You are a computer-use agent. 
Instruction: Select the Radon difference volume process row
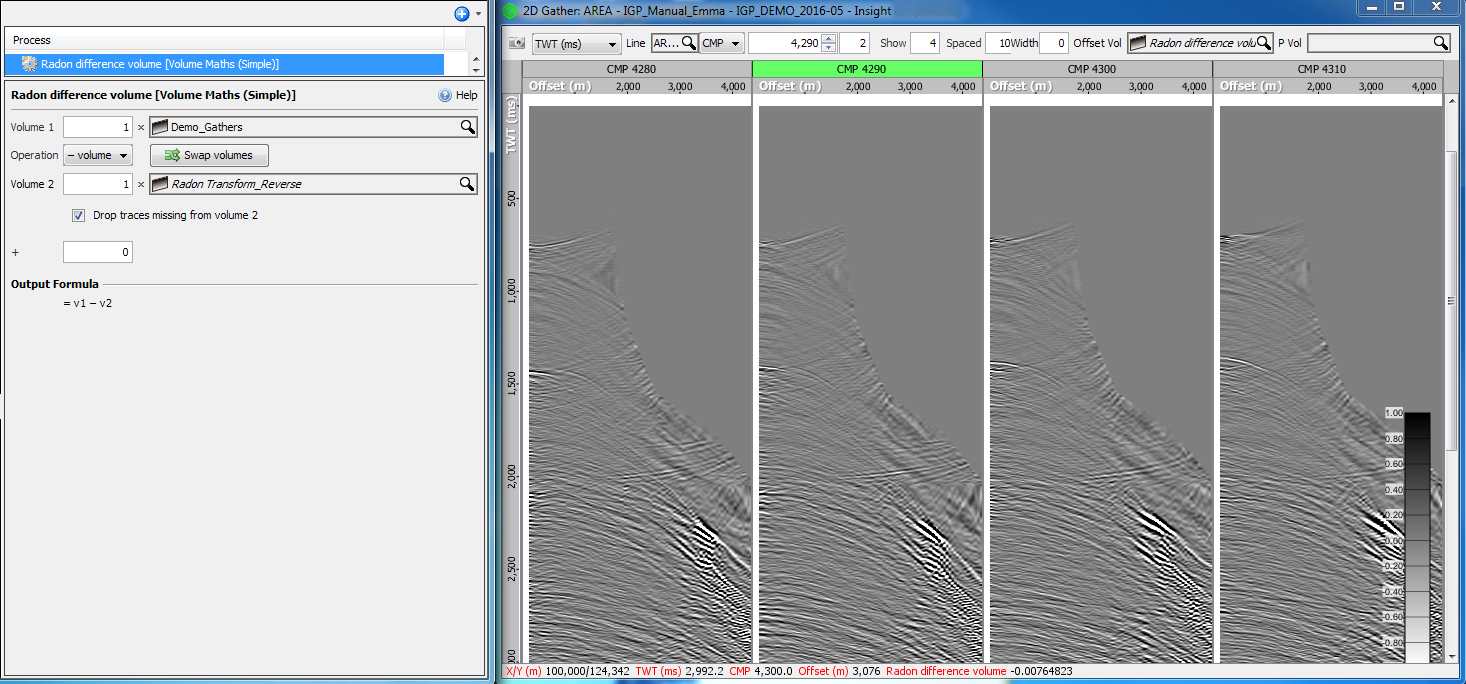coord(224,64)
